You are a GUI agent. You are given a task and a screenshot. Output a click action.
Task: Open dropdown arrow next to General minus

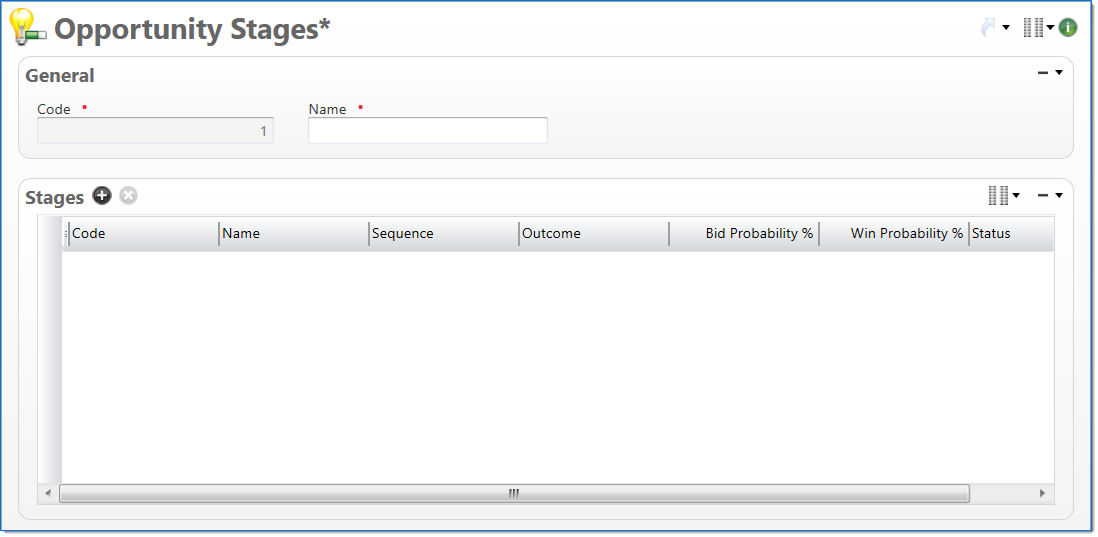tap(1059, 73)
